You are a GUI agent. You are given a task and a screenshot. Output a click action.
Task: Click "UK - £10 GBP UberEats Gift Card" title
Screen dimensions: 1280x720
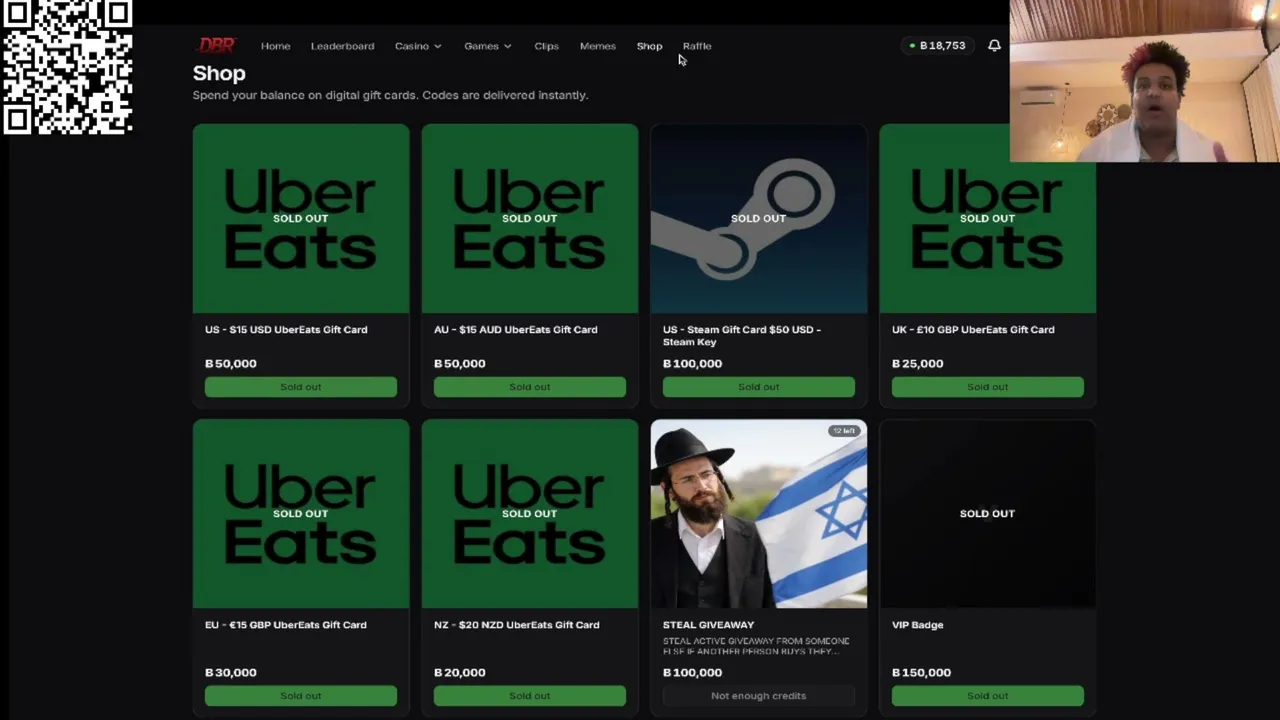(973, 329)
